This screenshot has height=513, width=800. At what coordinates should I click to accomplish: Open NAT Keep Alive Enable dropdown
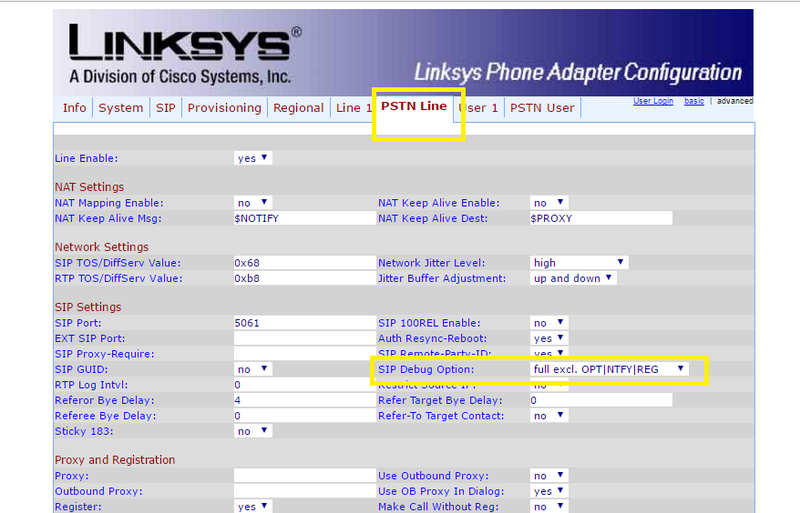[x=549, y=203]
